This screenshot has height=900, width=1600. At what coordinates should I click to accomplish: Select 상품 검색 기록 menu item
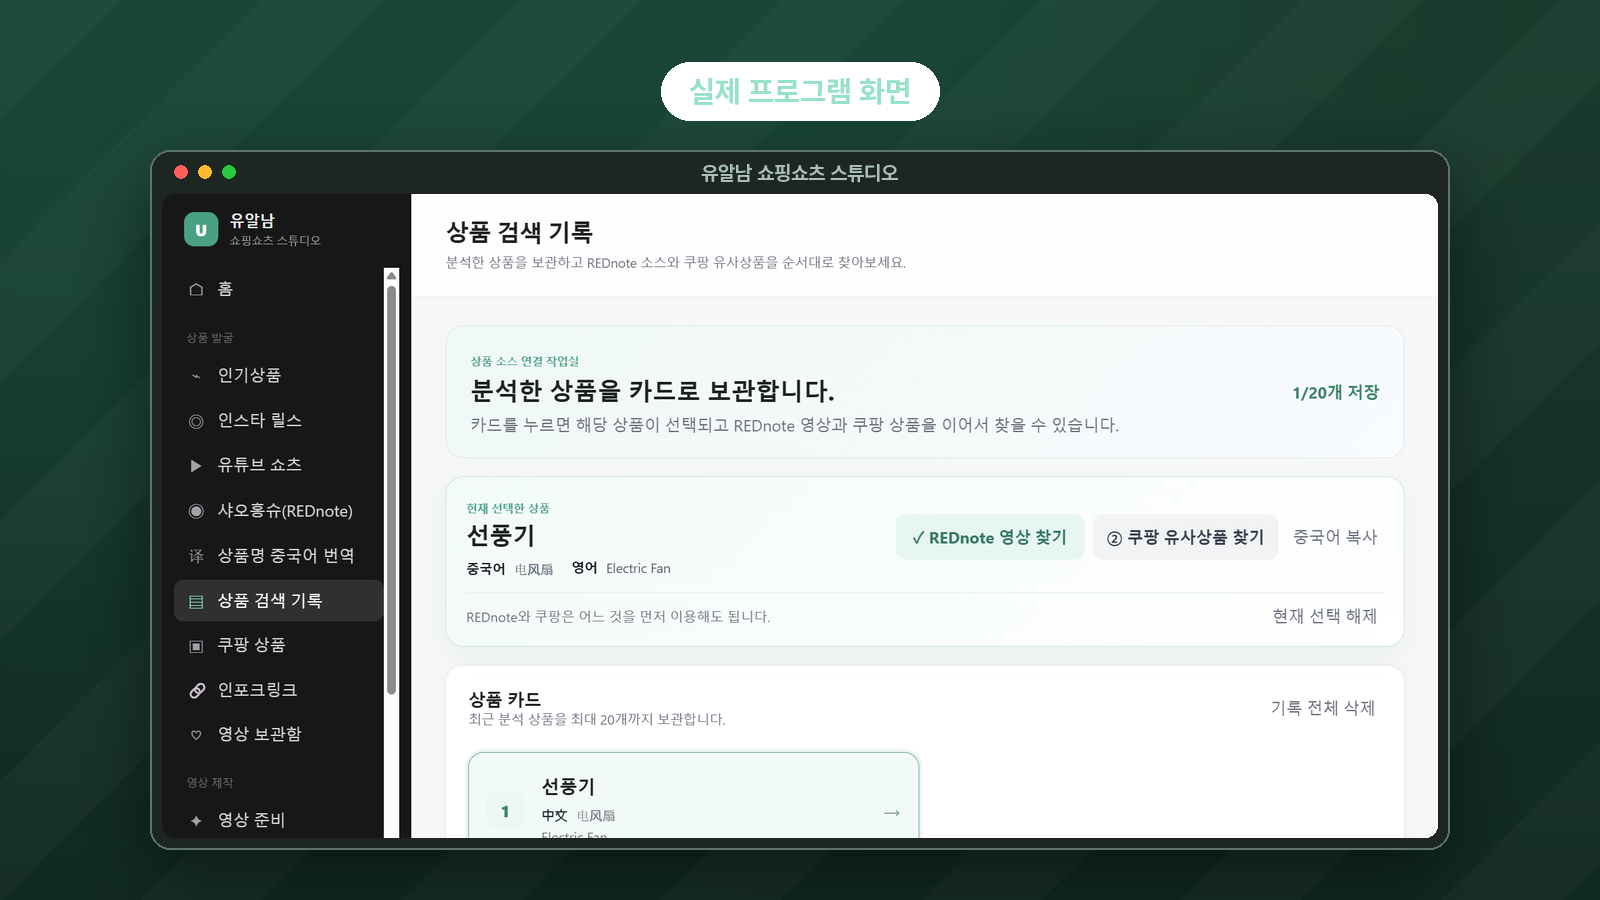tap(278, 601)
